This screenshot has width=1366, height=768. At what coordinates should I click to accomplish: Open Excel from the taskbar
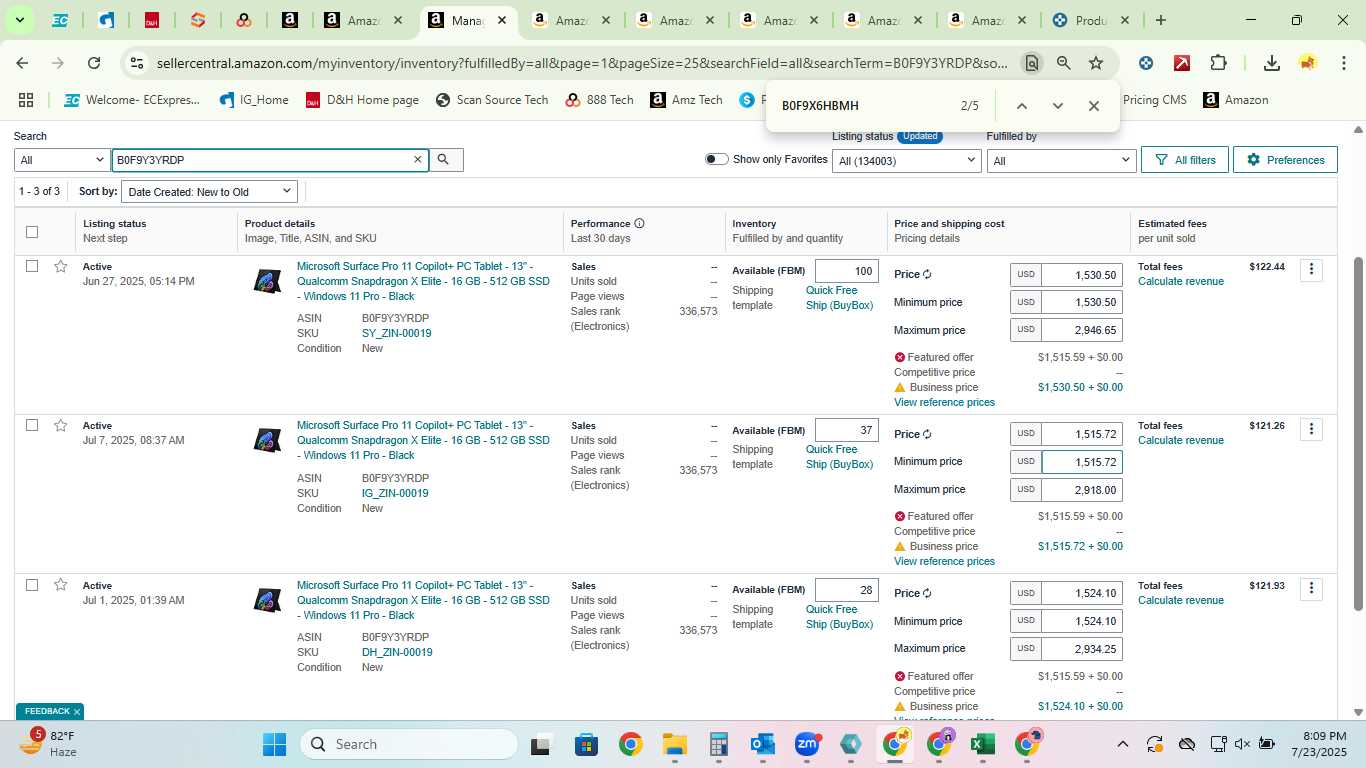pyautogui.click(x=982, y=744)
